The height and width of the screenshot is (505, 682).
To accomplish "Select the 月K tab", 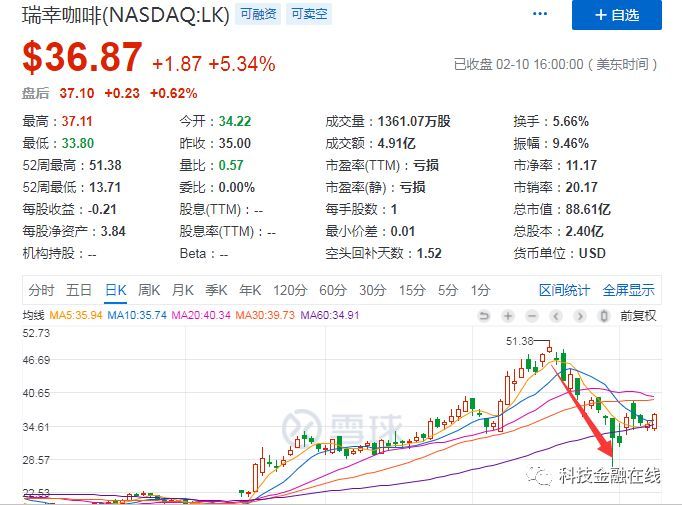I will pyautogui.click(x=183, y=290).
